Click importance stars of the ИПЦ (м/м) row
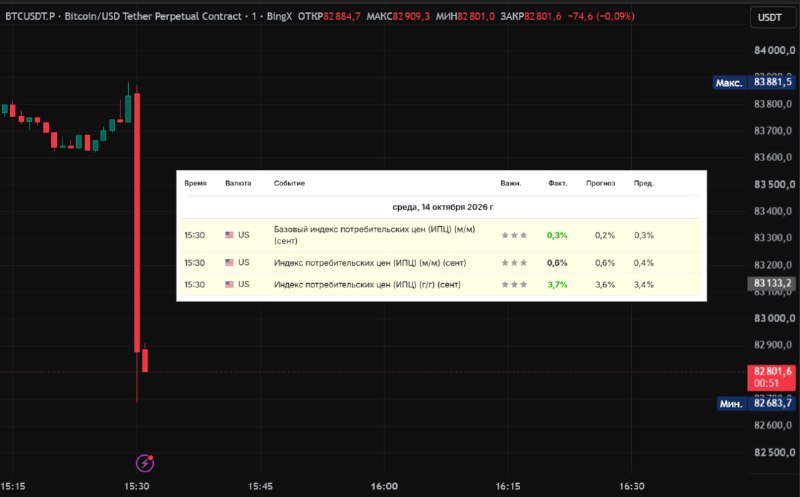 [514, 263]
